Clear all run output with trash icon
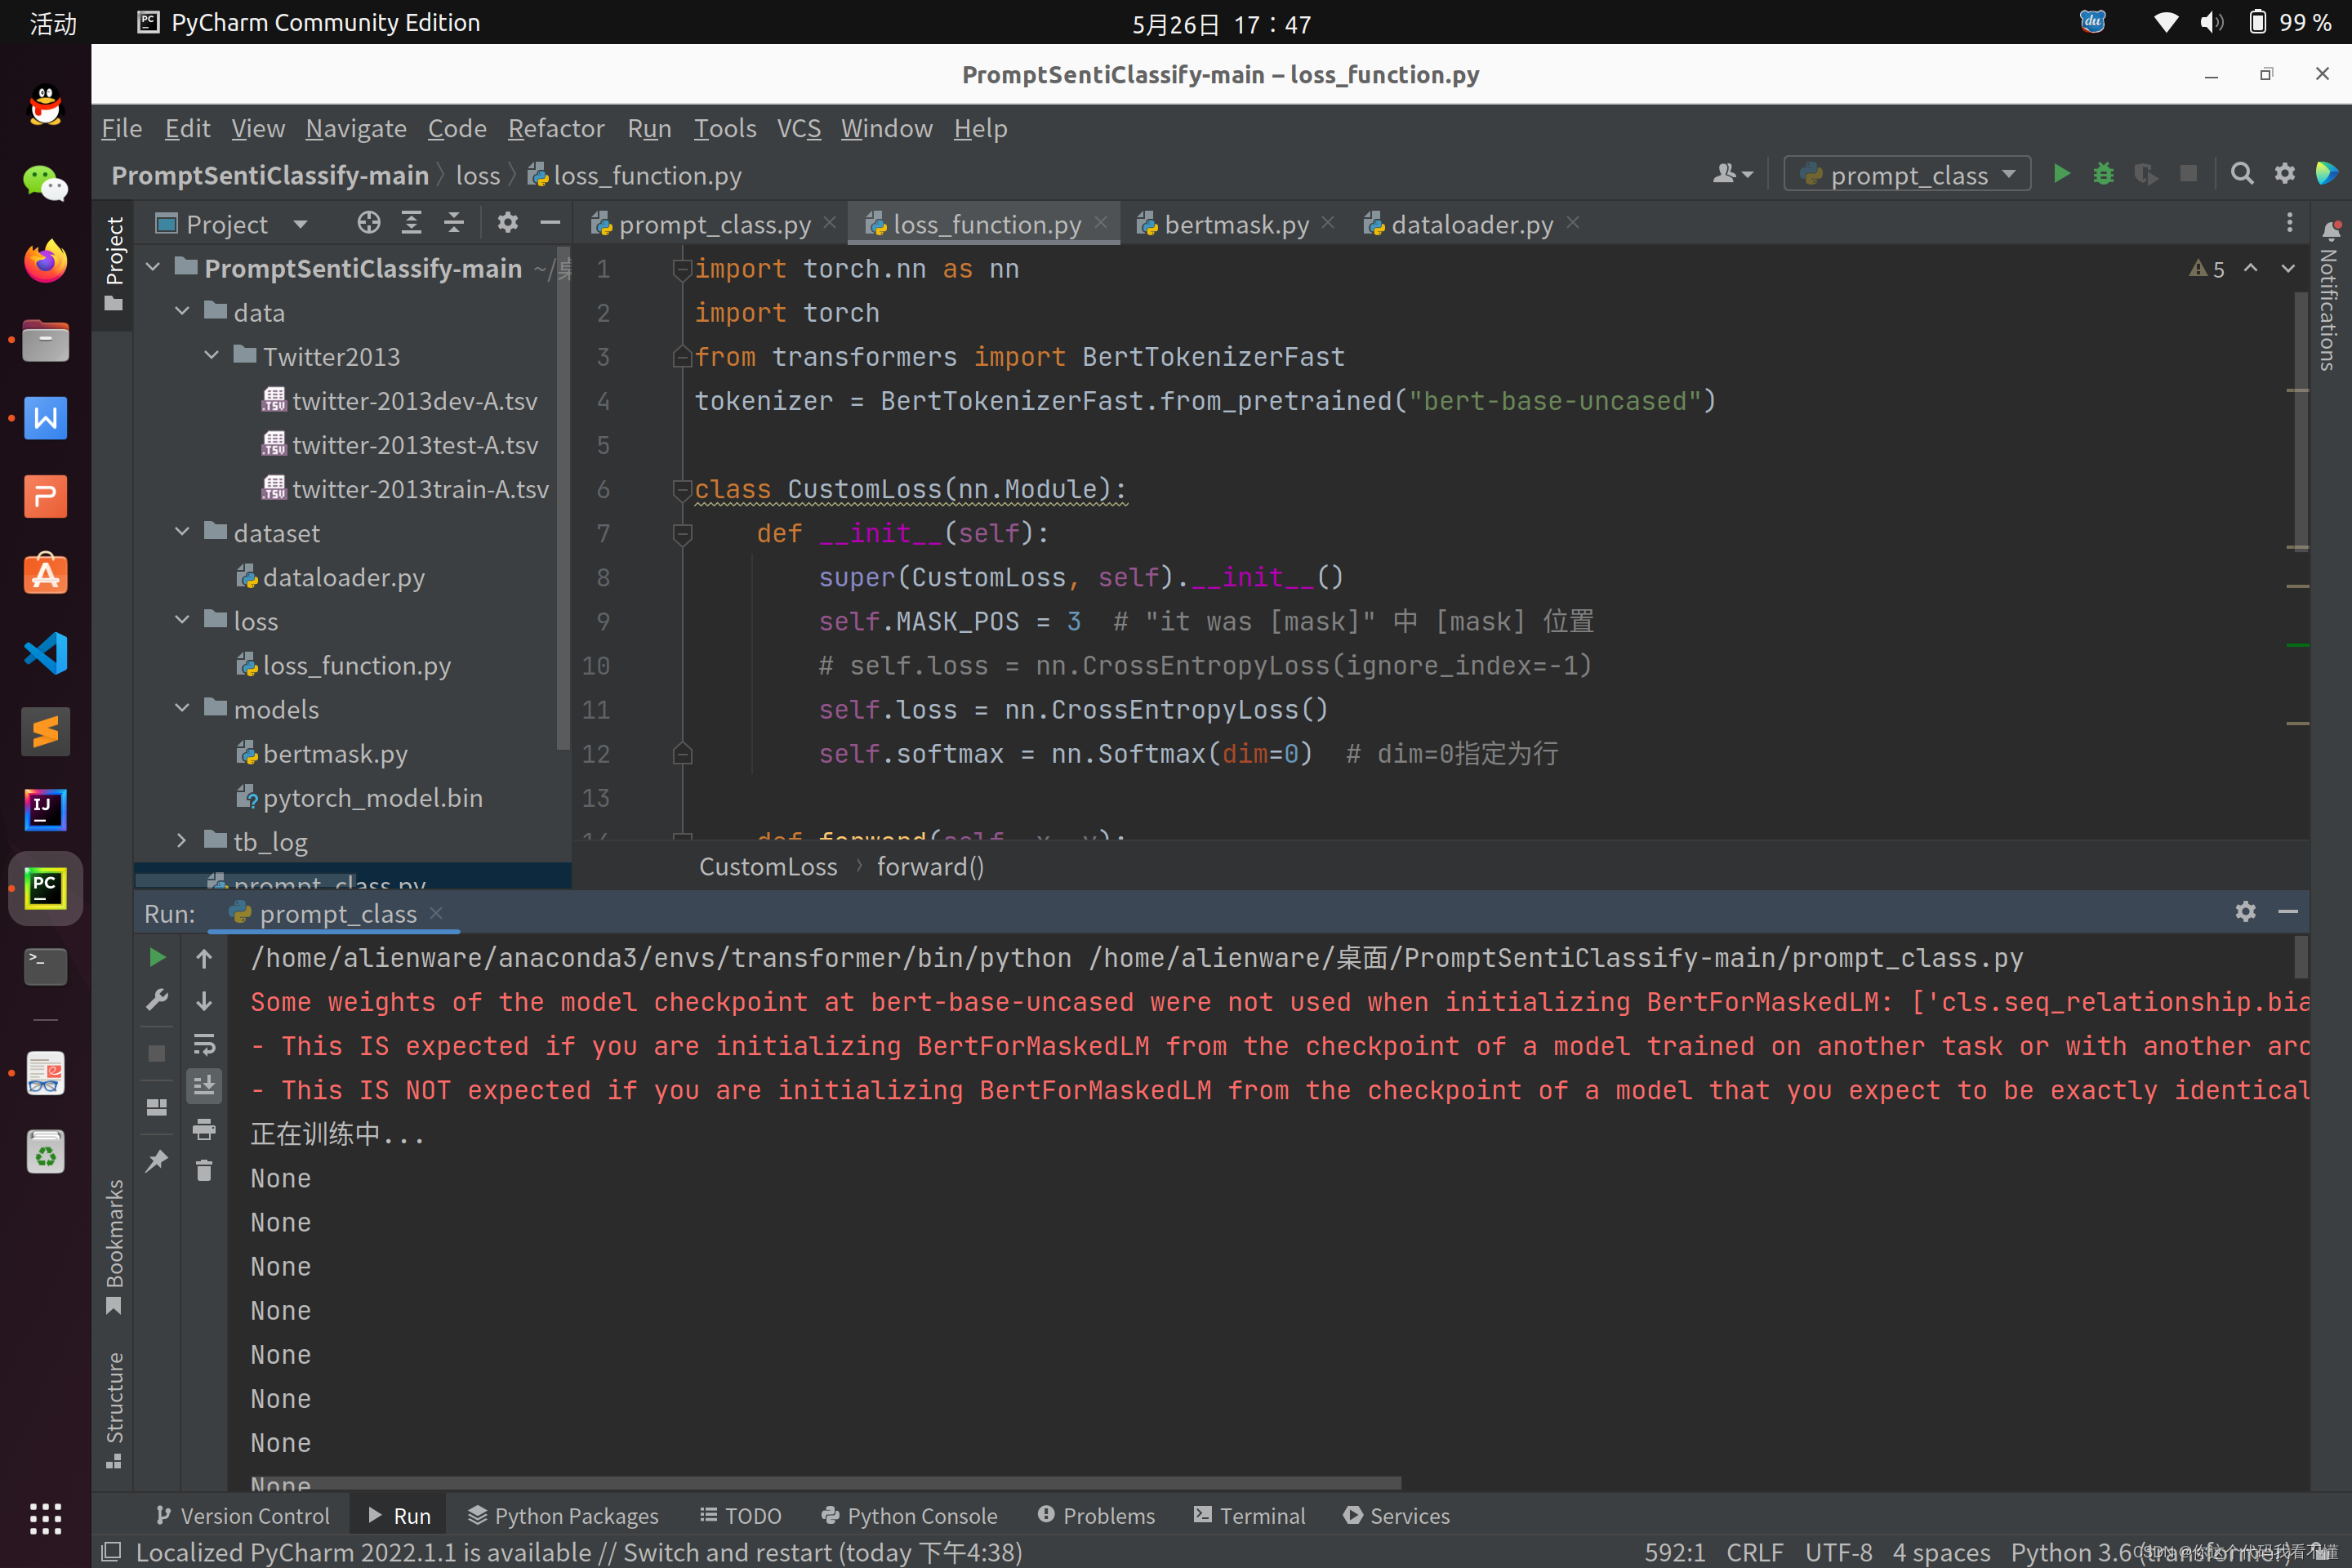Viewport: 2352px width, 1568px height. click(x=204, y=1171)
